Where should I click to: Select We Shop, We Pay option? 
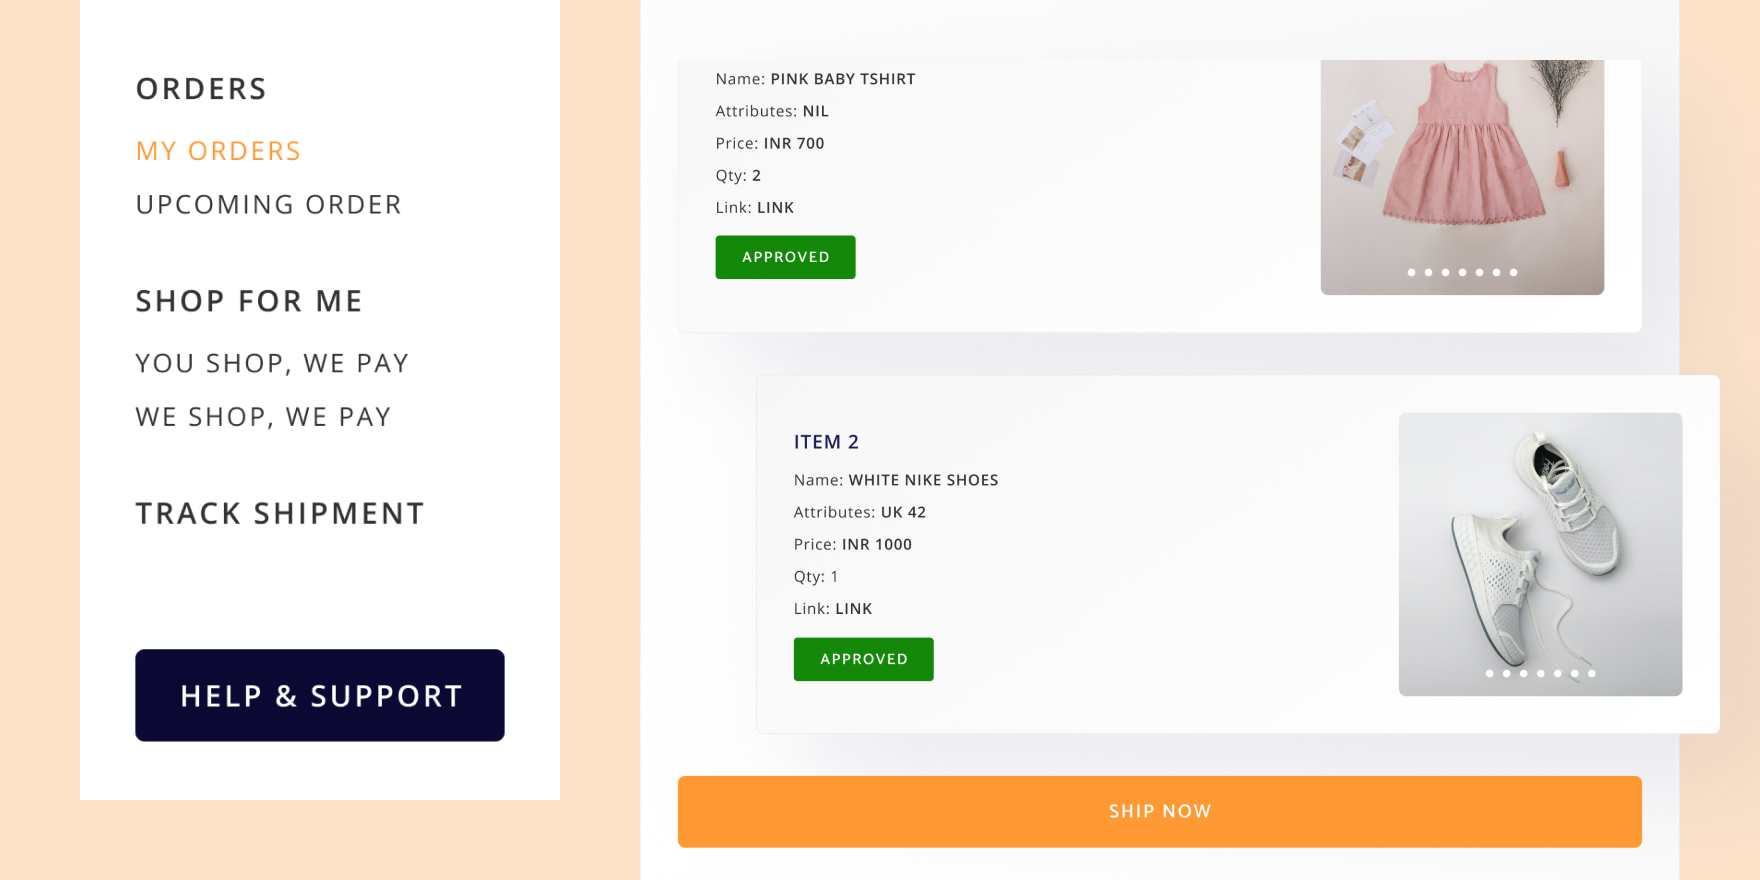(263, 417)
